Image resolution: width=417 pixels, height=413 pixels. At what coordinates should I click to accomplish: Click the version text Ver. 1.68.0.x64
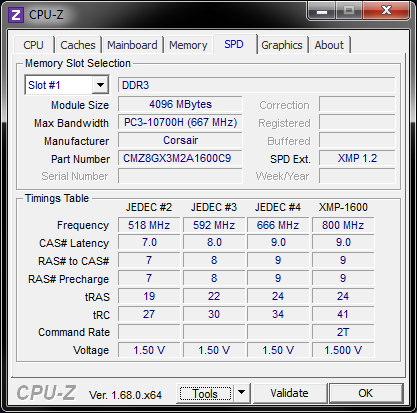(125, 395)
